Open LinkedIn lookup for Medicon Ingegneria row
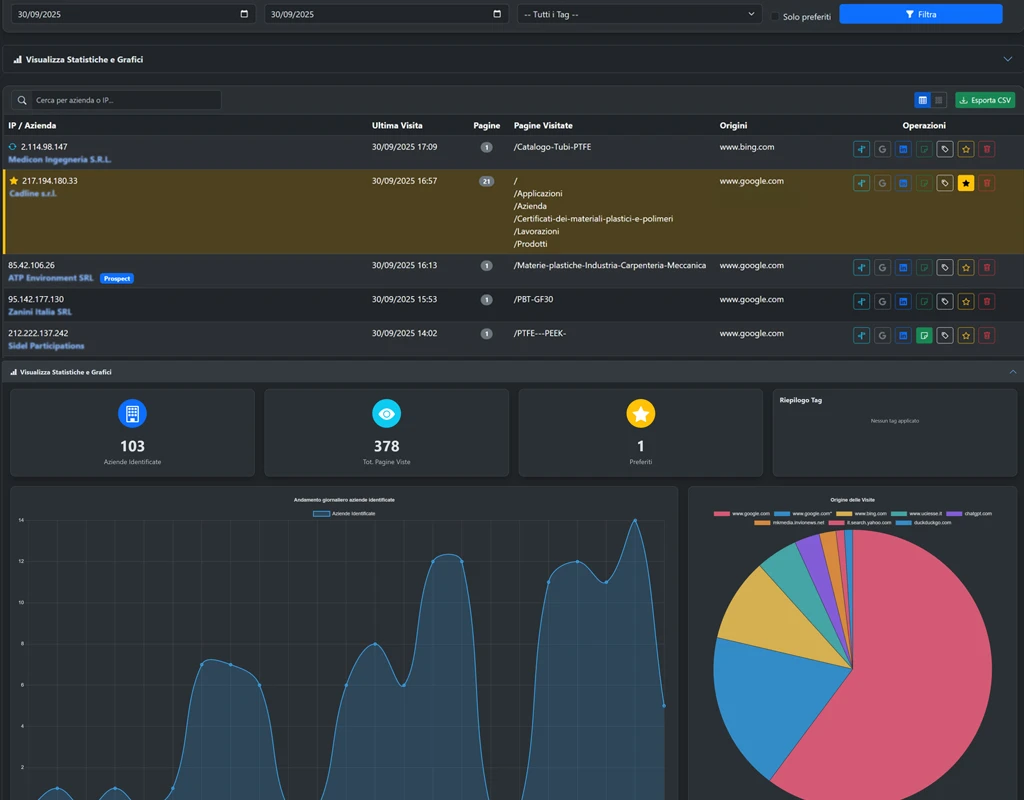This screenshot has height=800, width=1024. coord(903,150)
